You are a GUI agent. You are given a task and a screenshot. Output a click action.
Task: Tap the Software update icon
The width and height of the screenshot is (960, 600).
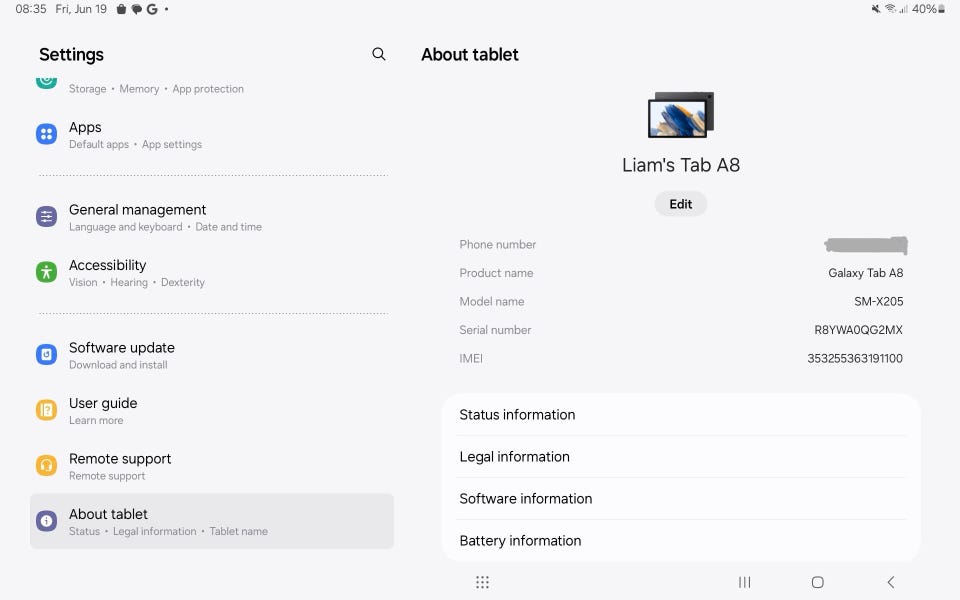click(x=47, y=354)
